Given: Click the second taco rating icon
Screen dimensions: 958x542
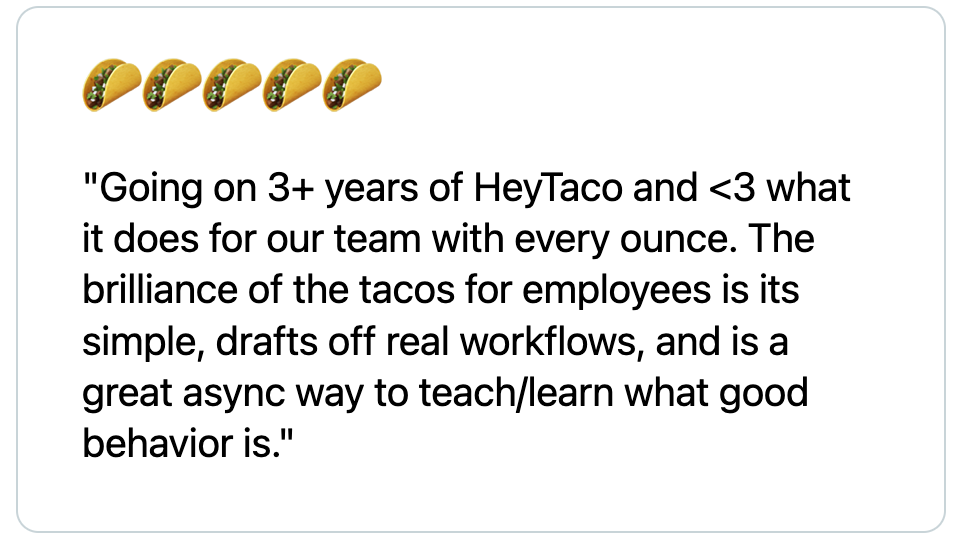Looking at the screenshot, I should [171, 84].
